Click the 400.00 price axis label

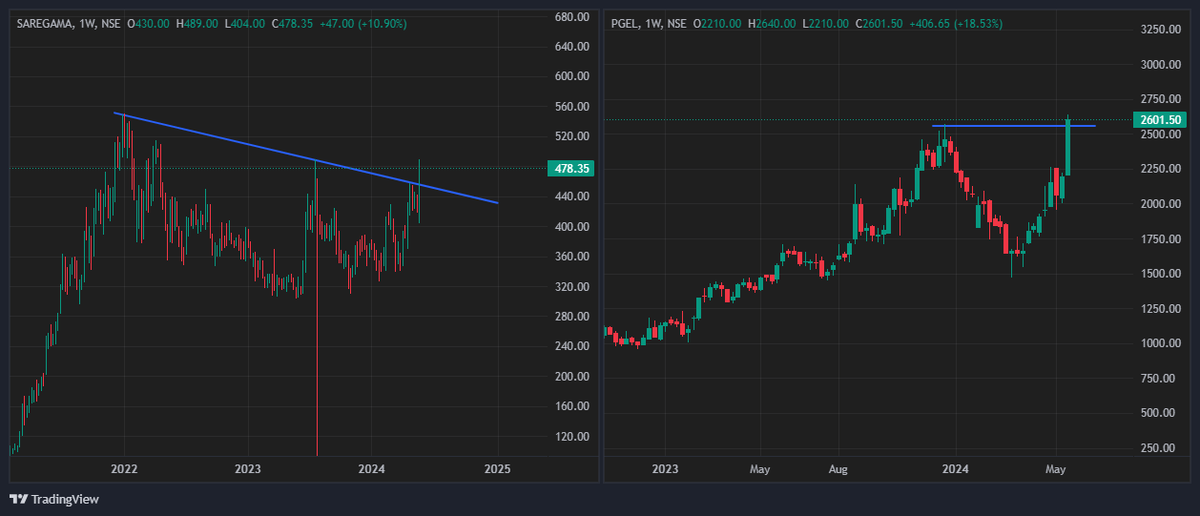(574, 227)
